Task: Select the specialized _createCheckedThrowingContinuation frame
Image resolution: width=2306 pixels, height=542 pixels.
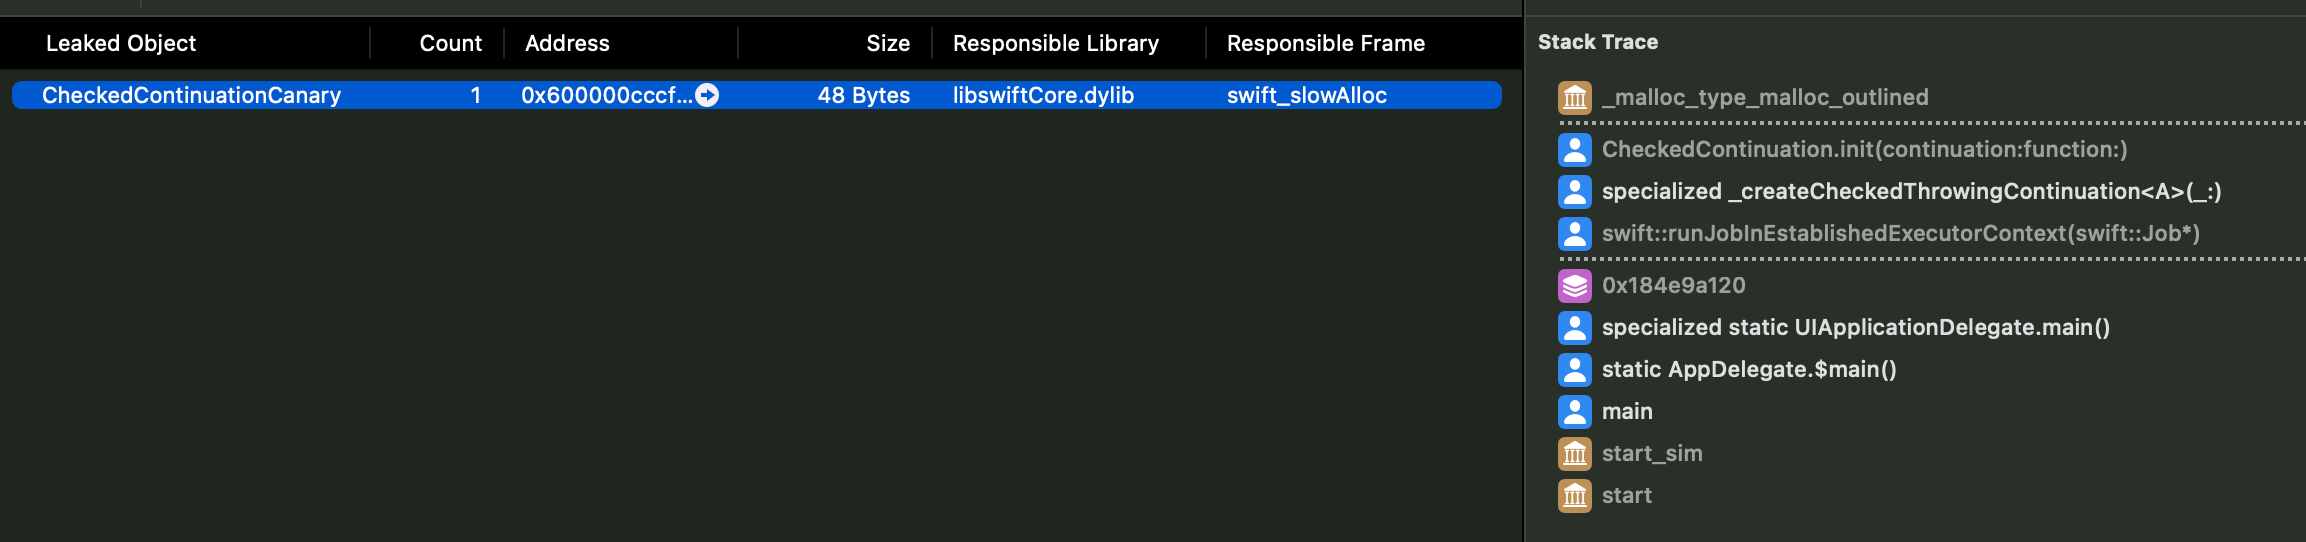Action: click(1911, 191)
